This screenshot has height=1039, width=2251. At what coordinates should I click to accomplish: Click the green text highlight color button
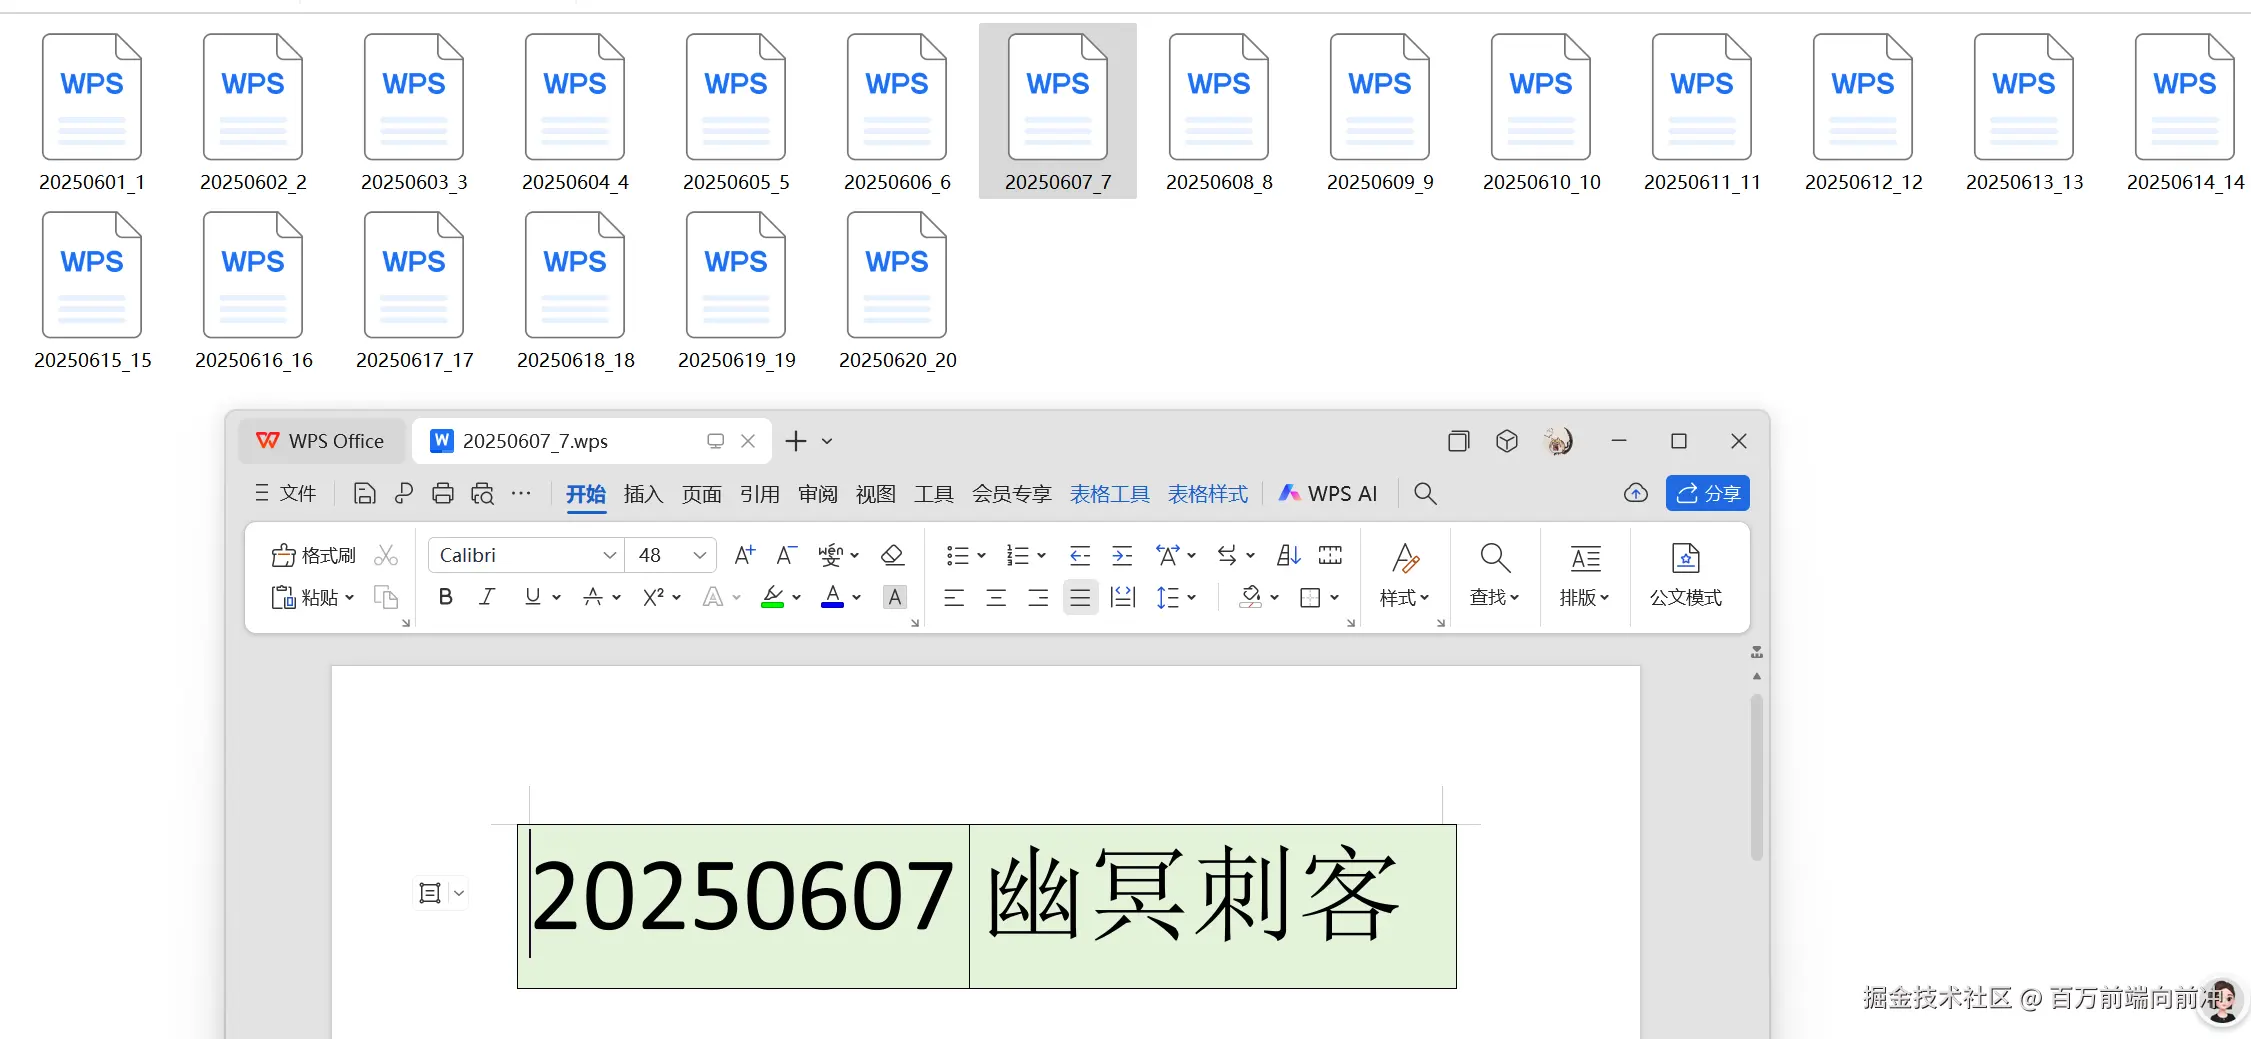click(772, 597)
